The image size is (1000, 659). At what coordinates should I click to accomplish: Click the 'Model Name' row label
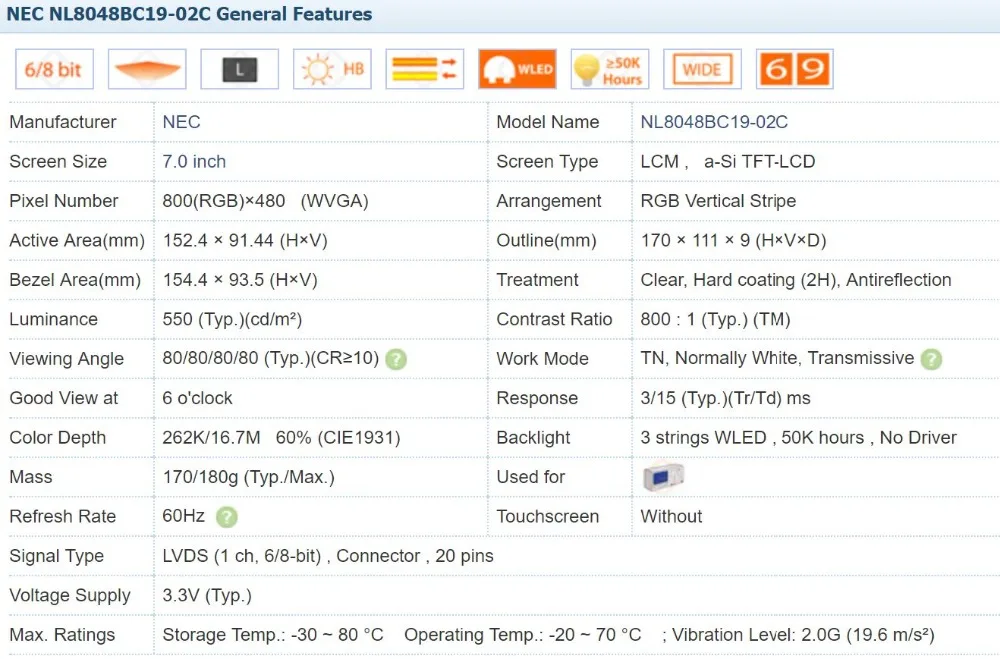point(548,122)
